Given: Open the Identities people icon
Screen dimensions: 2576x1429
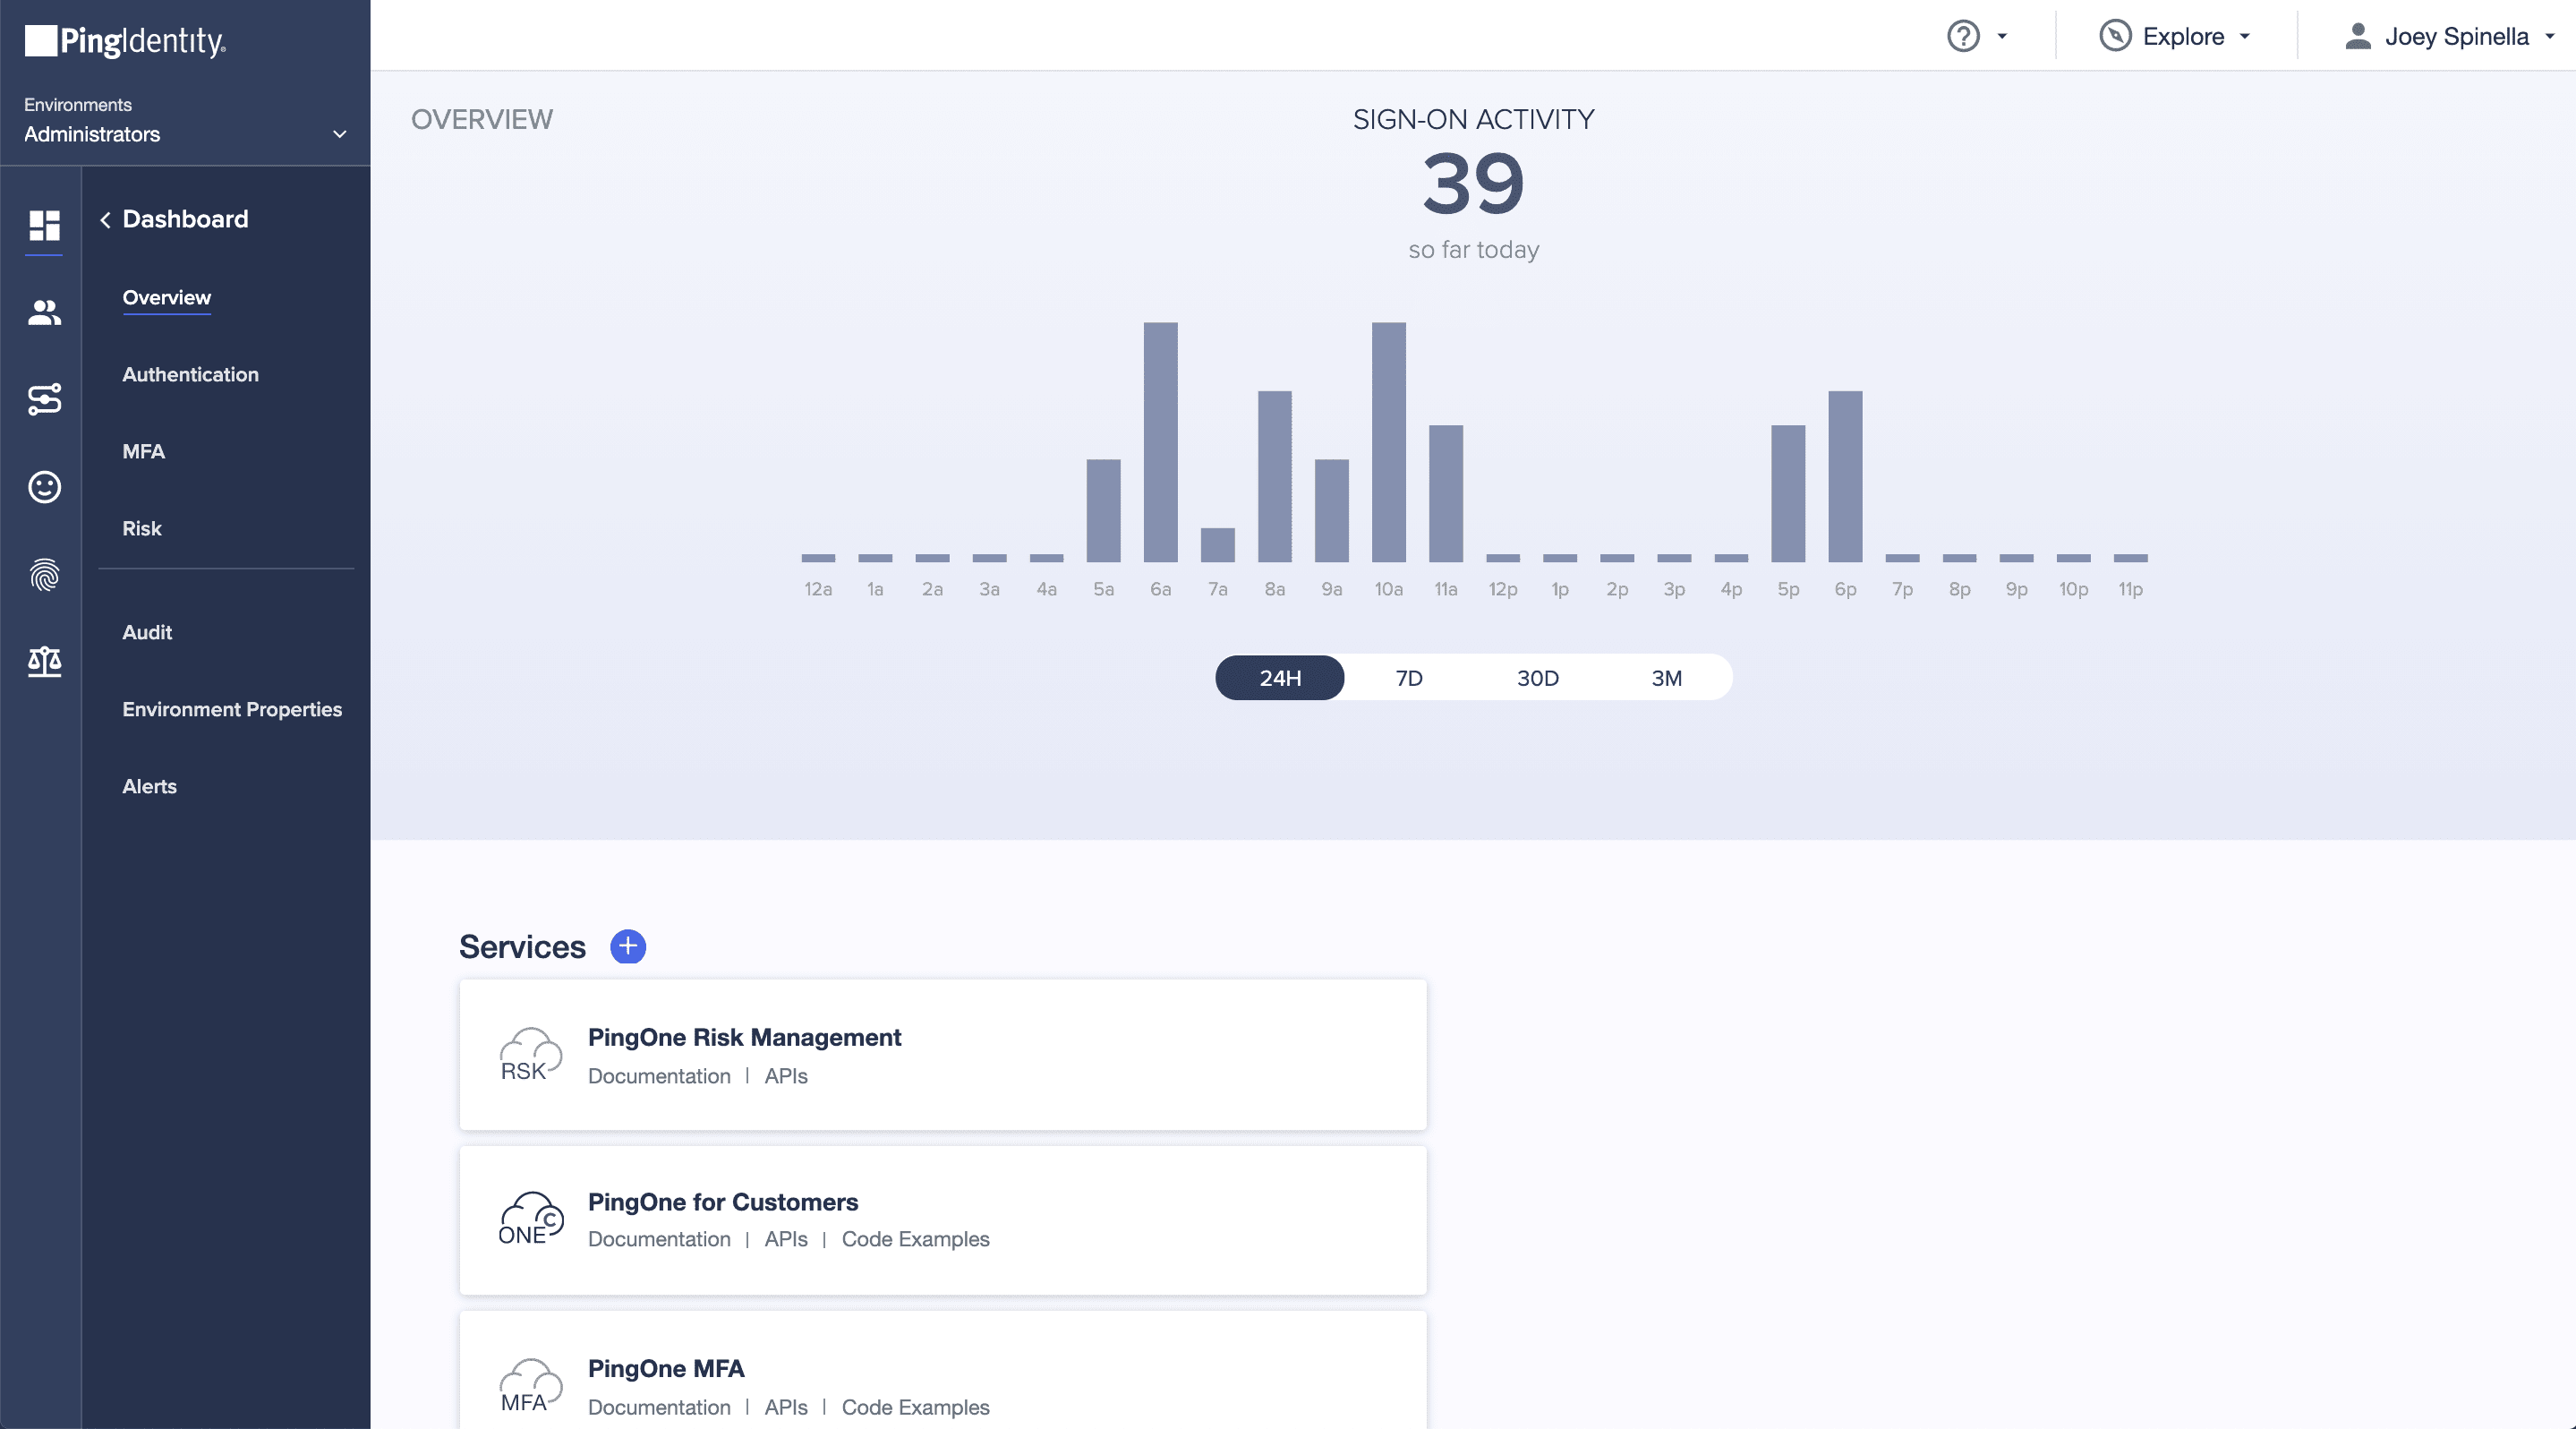Looking at the screenshot, I should point(44,313).
